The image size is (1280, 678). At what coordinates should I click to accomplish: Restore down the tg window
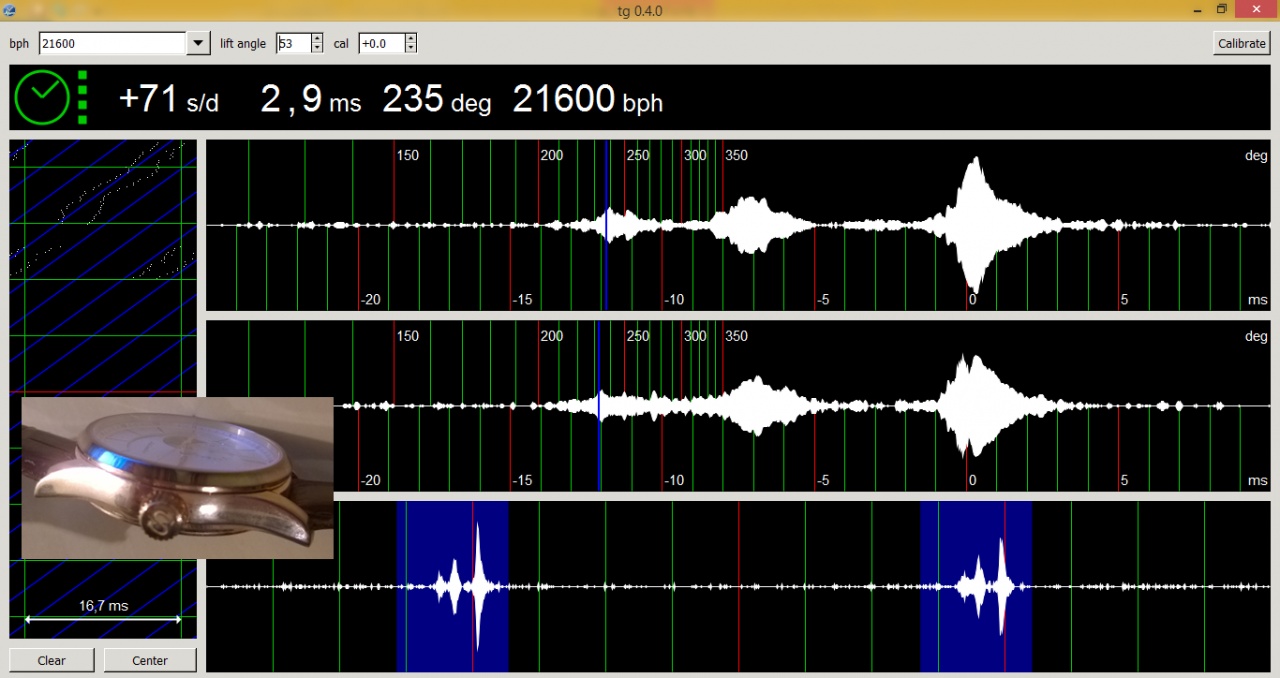tap(1222, 9)
